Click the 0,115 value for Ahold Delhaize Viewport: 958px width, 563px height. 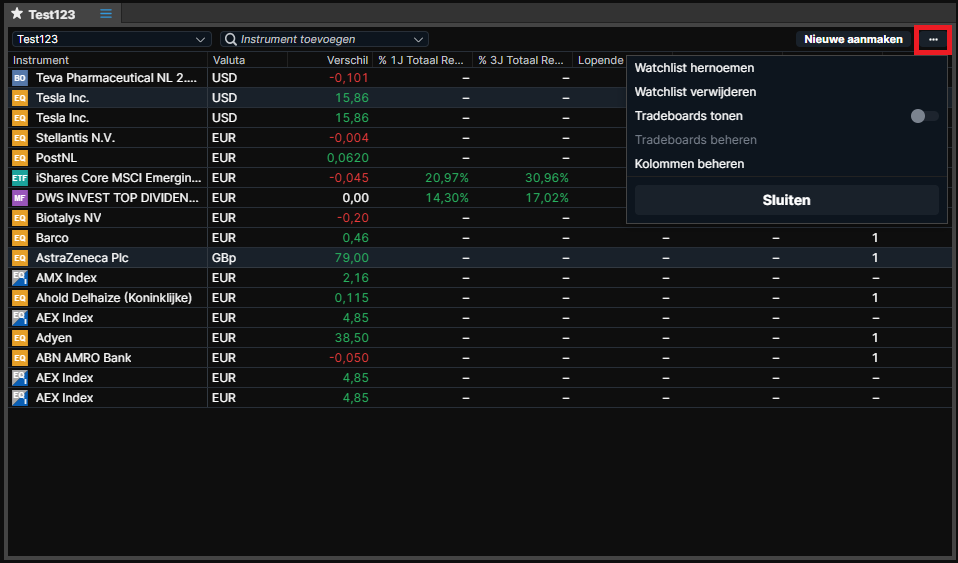click(351, 298)
